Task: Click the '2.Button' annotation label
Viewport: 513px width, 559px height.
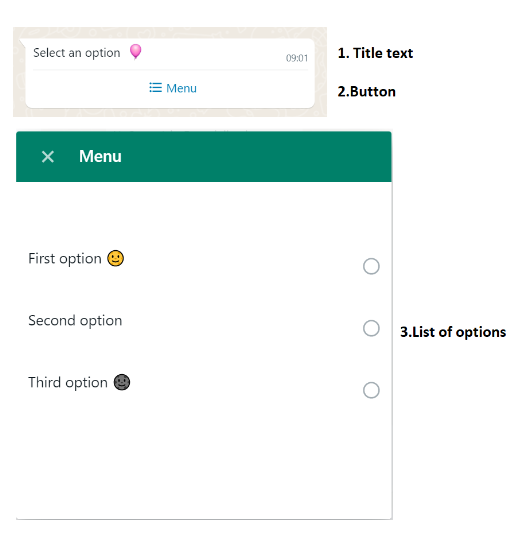Action: (x=366, y=92)
